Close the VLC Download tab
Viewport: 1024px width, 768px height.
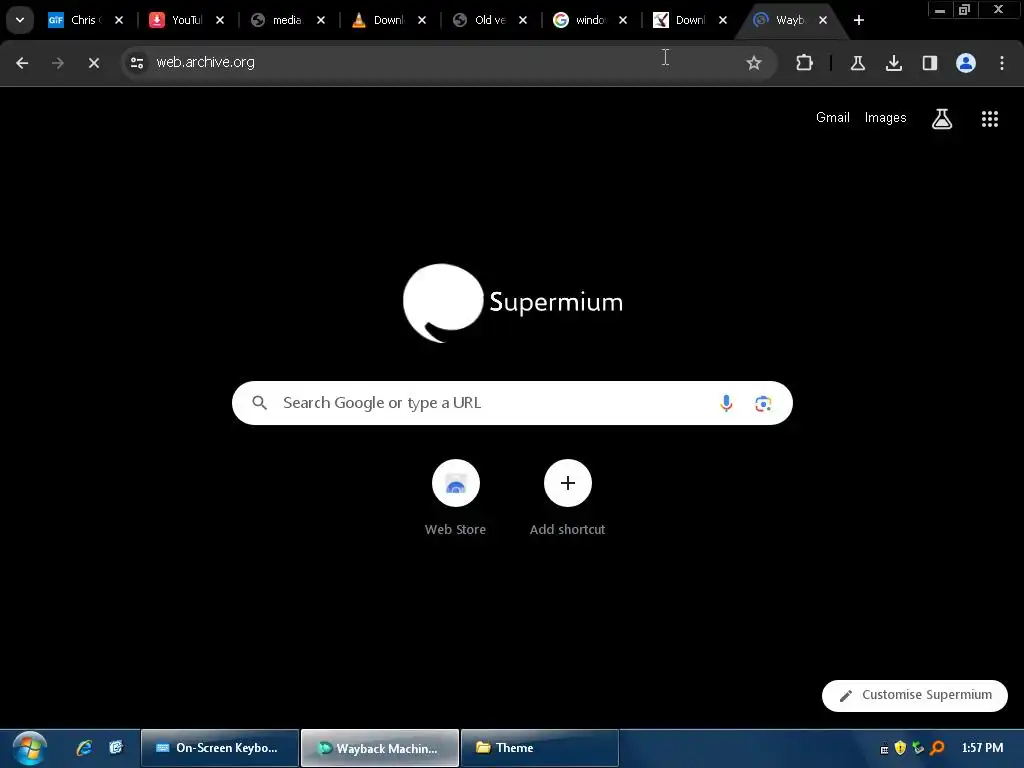[422, 20]
